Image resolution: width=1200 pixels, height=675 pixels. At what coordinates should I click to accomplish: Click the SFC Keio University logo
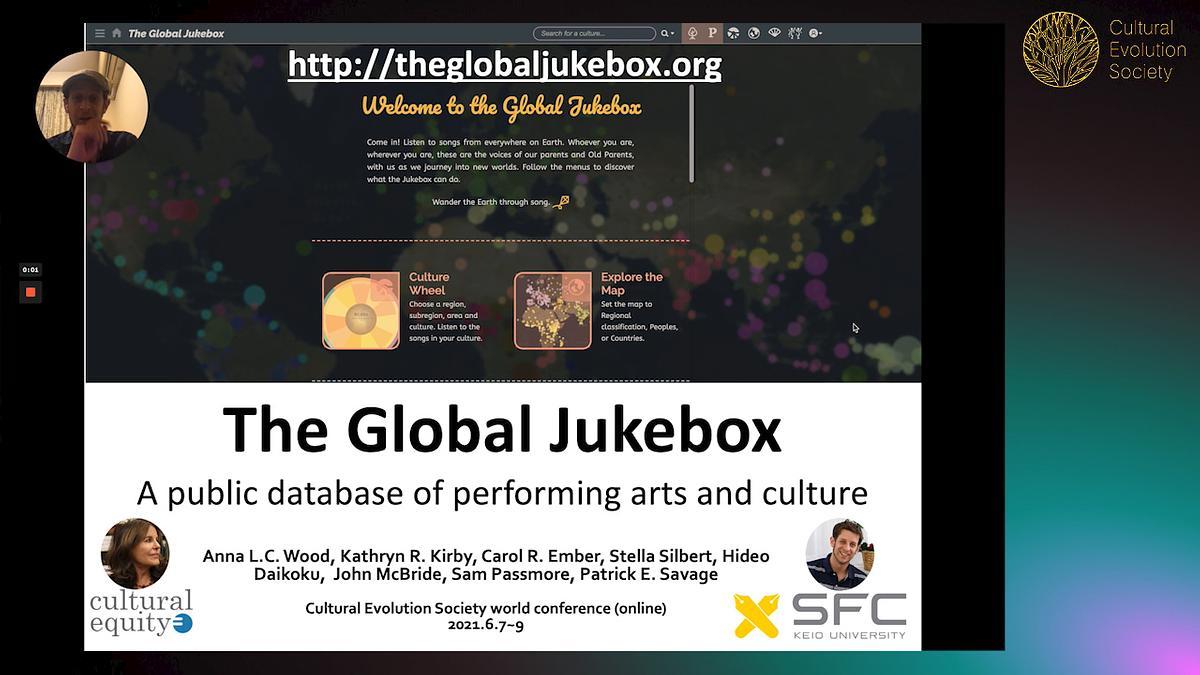820,615
